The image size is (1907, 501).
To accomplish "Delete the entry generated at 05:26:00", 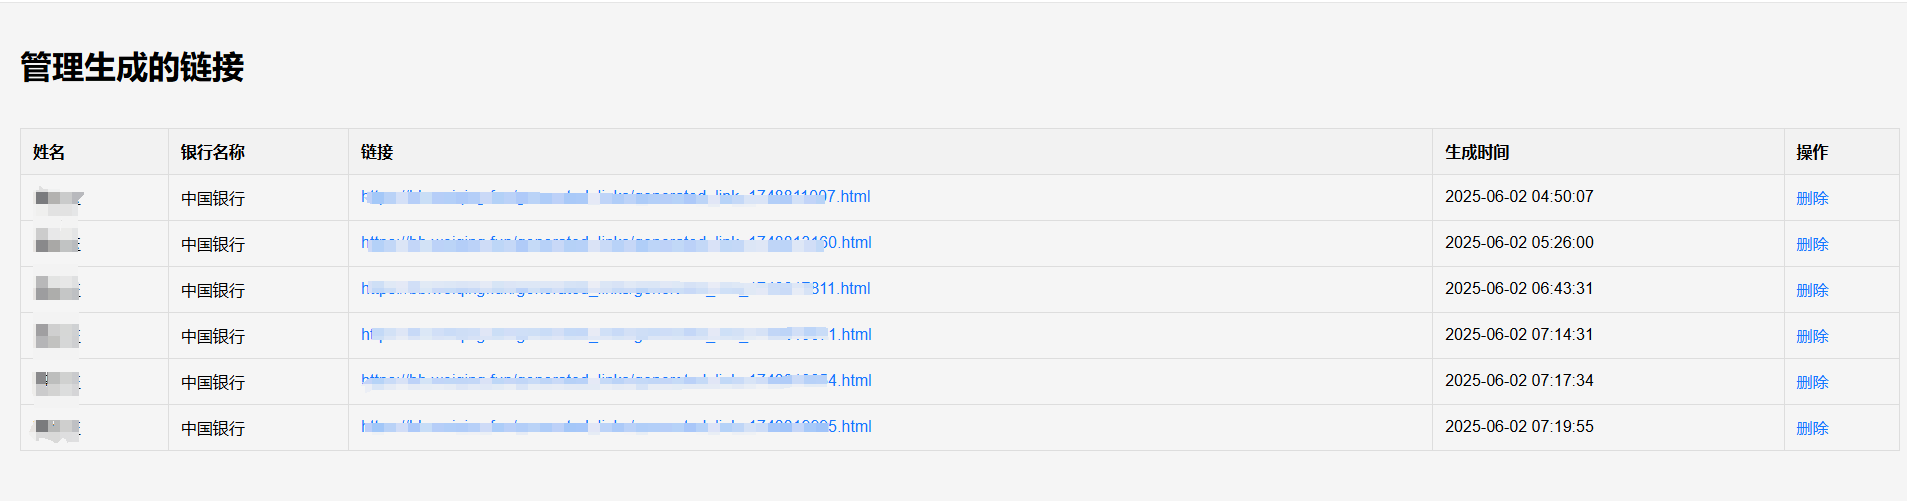I will pyautogui.click(x=1812, y=244).
